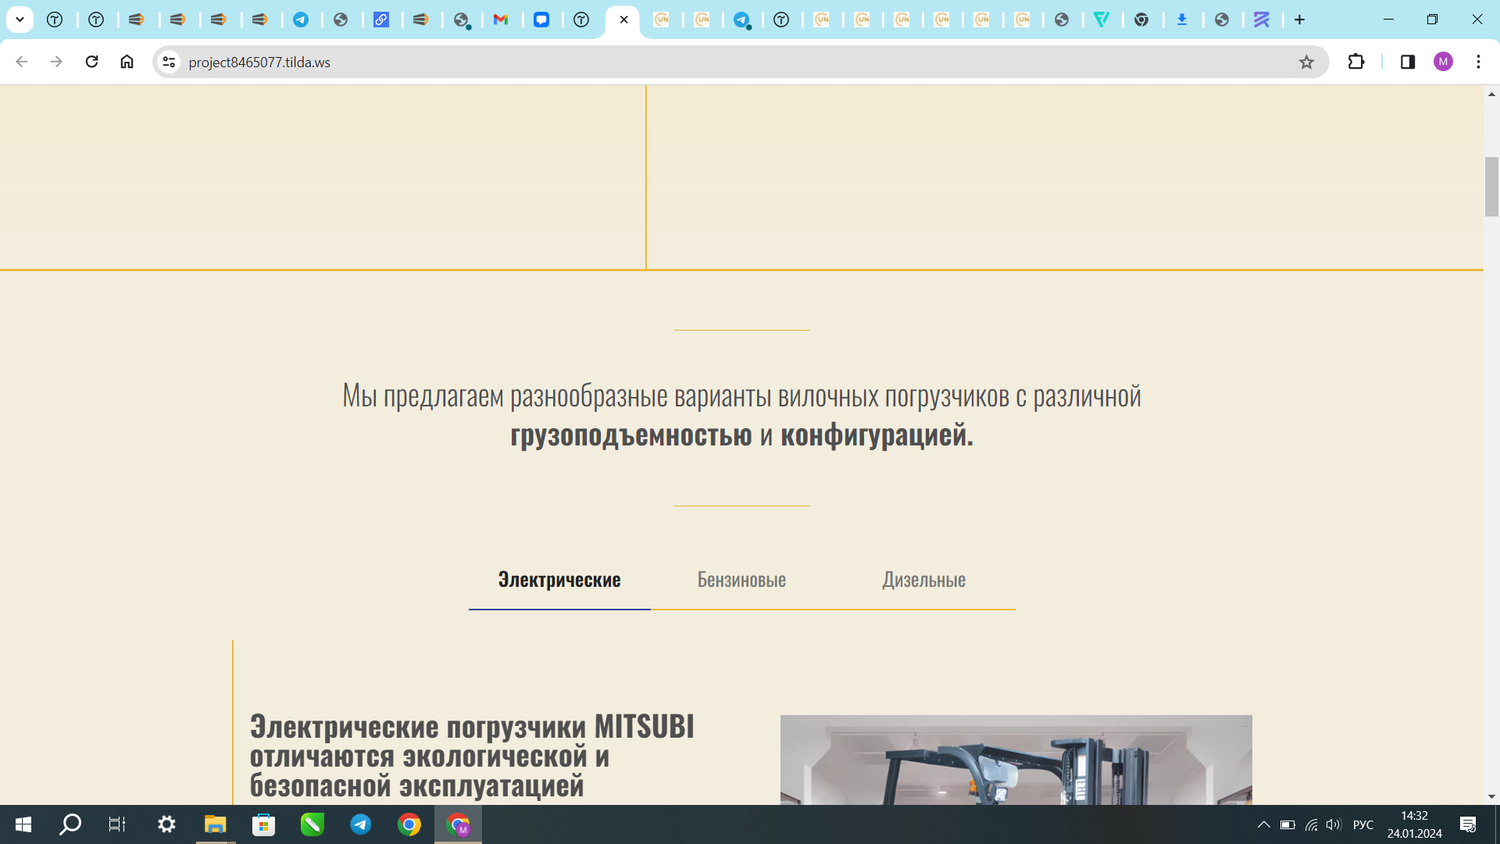
Task: Open File Explorer from the taskbar
Action: point(215,825)
